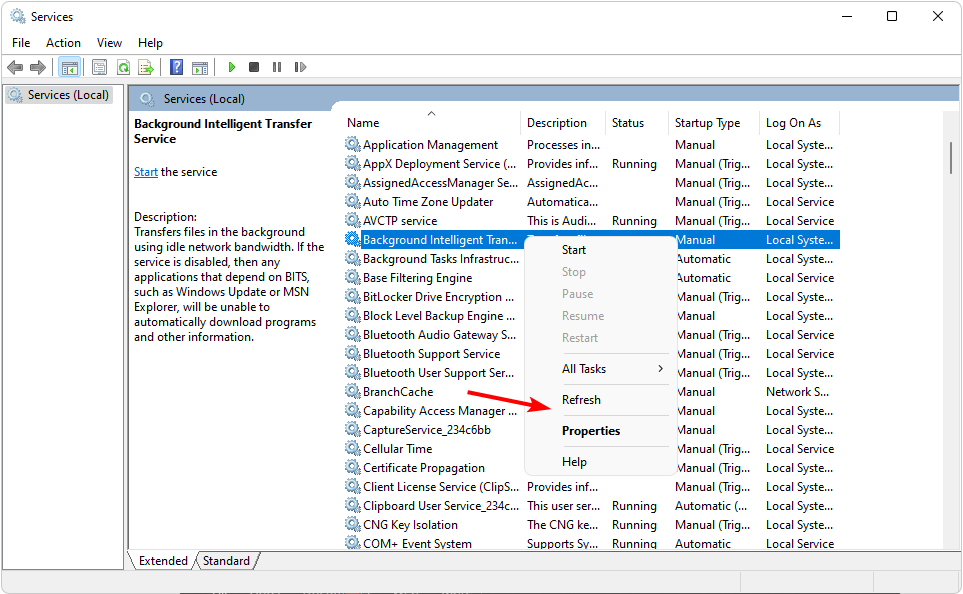Click the green Refresh toolbar icon
The width and height of the screenshot is (963, 594).
click(123, 67)
